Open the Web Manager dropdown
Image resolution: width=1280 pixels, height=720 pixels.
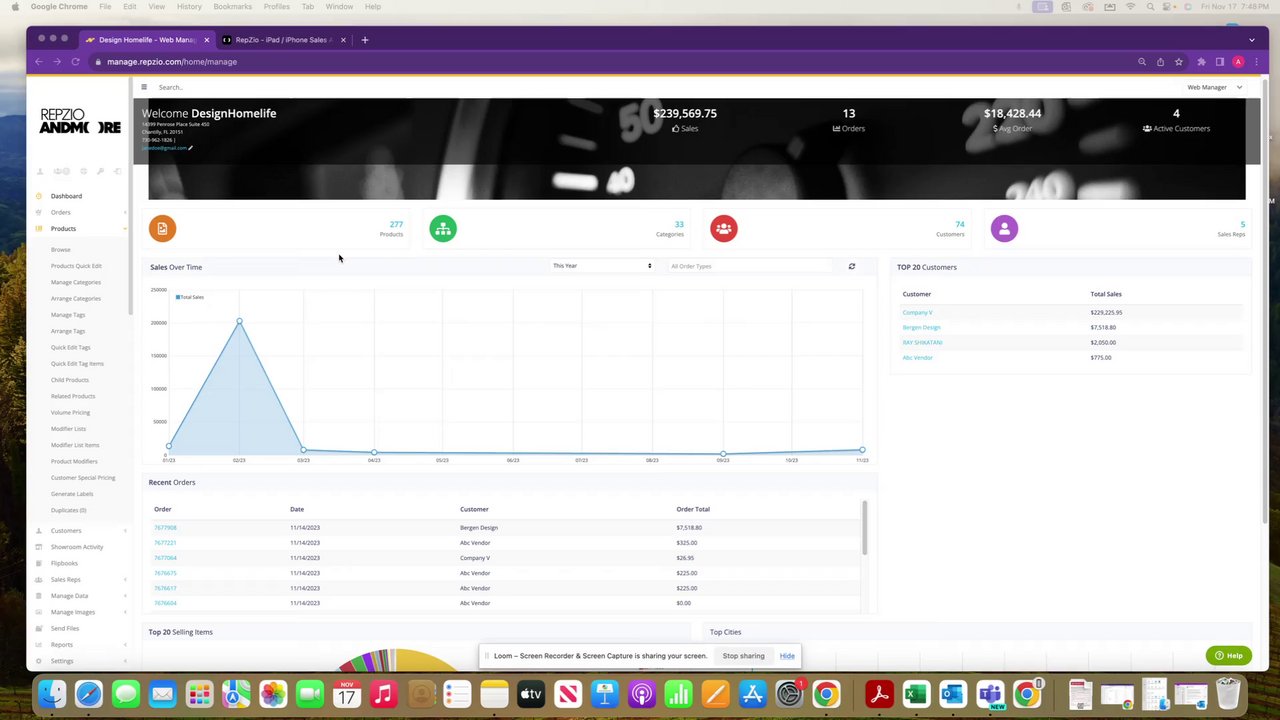pos(1215,87)
